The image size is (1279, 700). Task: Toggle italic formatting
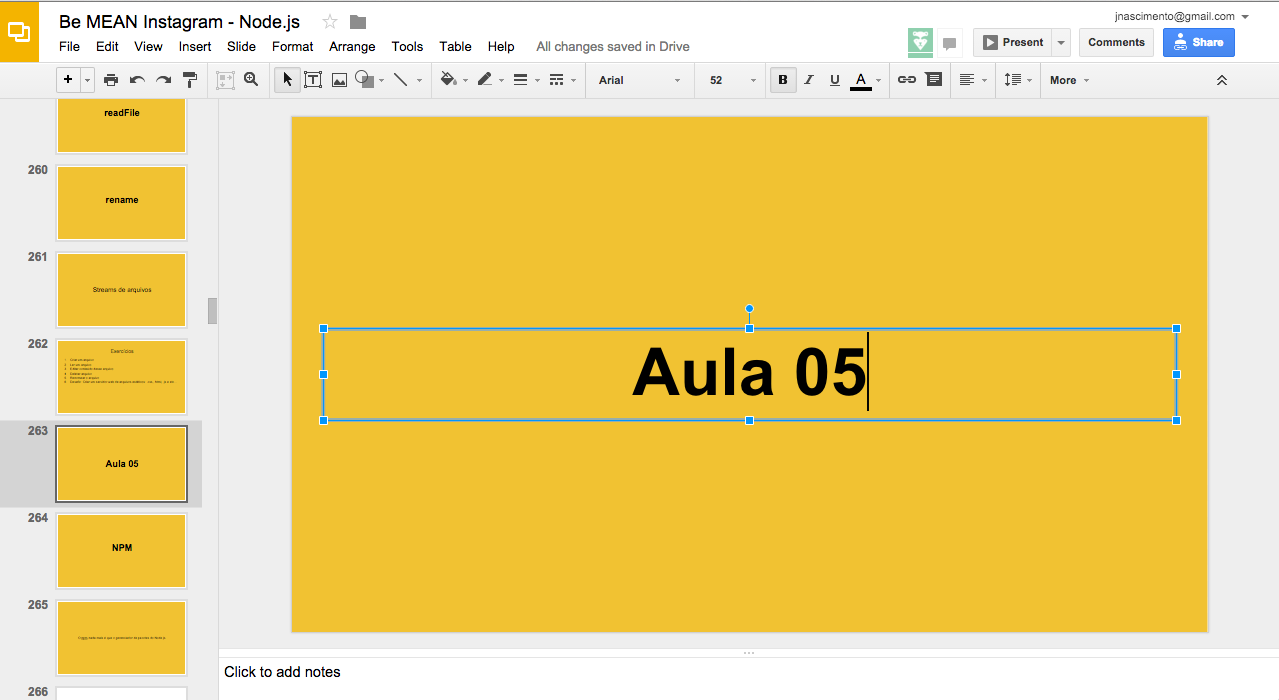point(809,80)
